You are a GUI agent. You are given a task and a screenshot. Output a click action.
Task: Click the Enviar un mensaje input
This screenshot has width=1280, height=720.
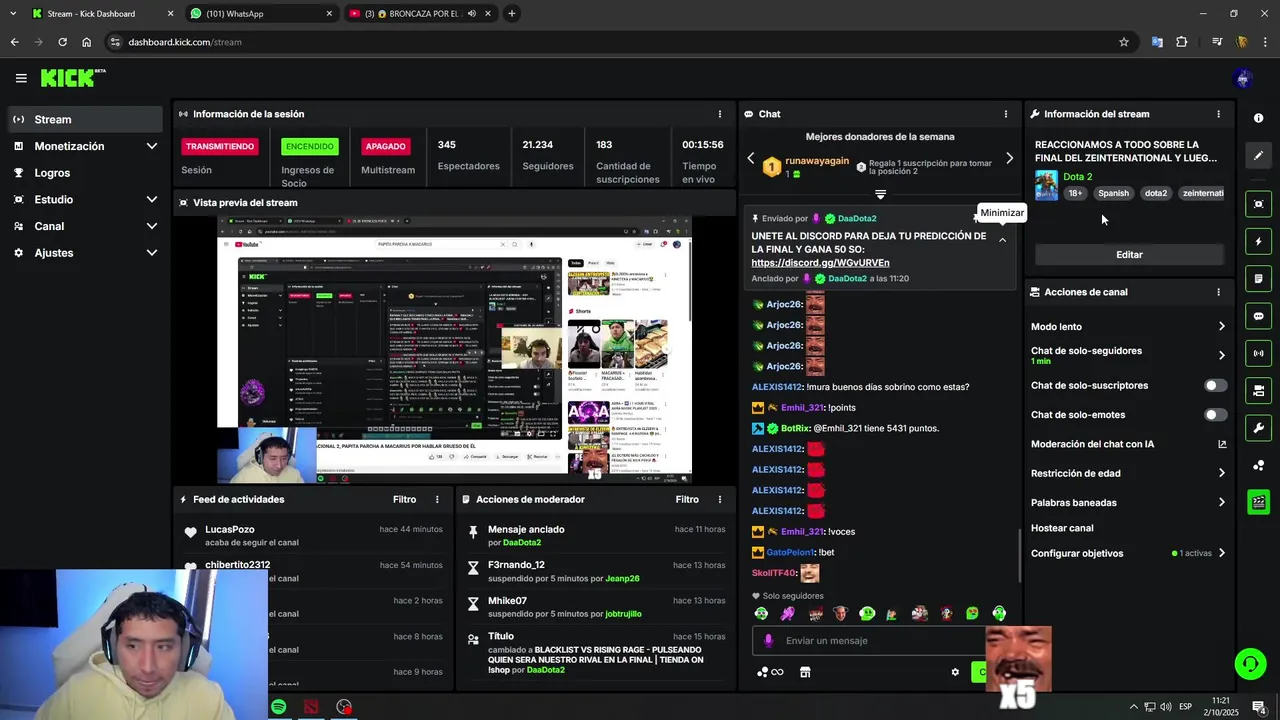tap(868, 641)
